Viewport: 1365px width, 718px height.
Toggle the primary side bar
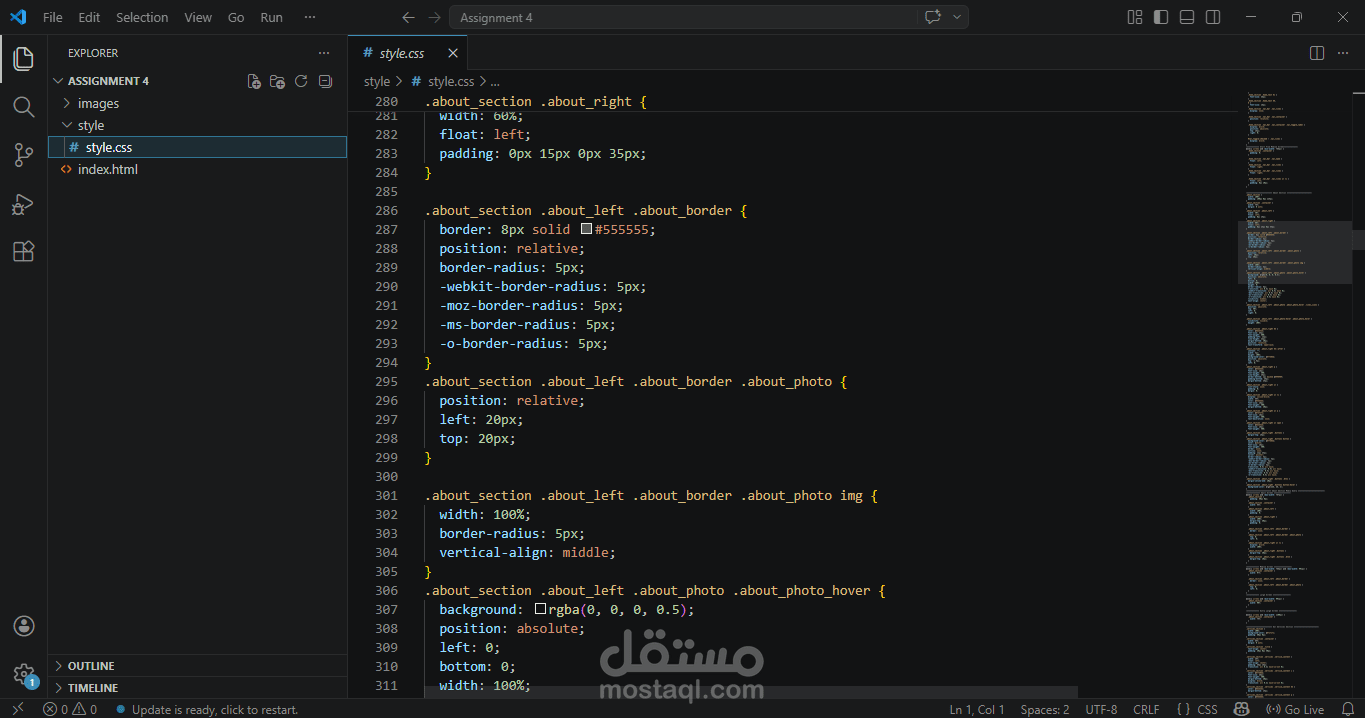pos(1161,17)
